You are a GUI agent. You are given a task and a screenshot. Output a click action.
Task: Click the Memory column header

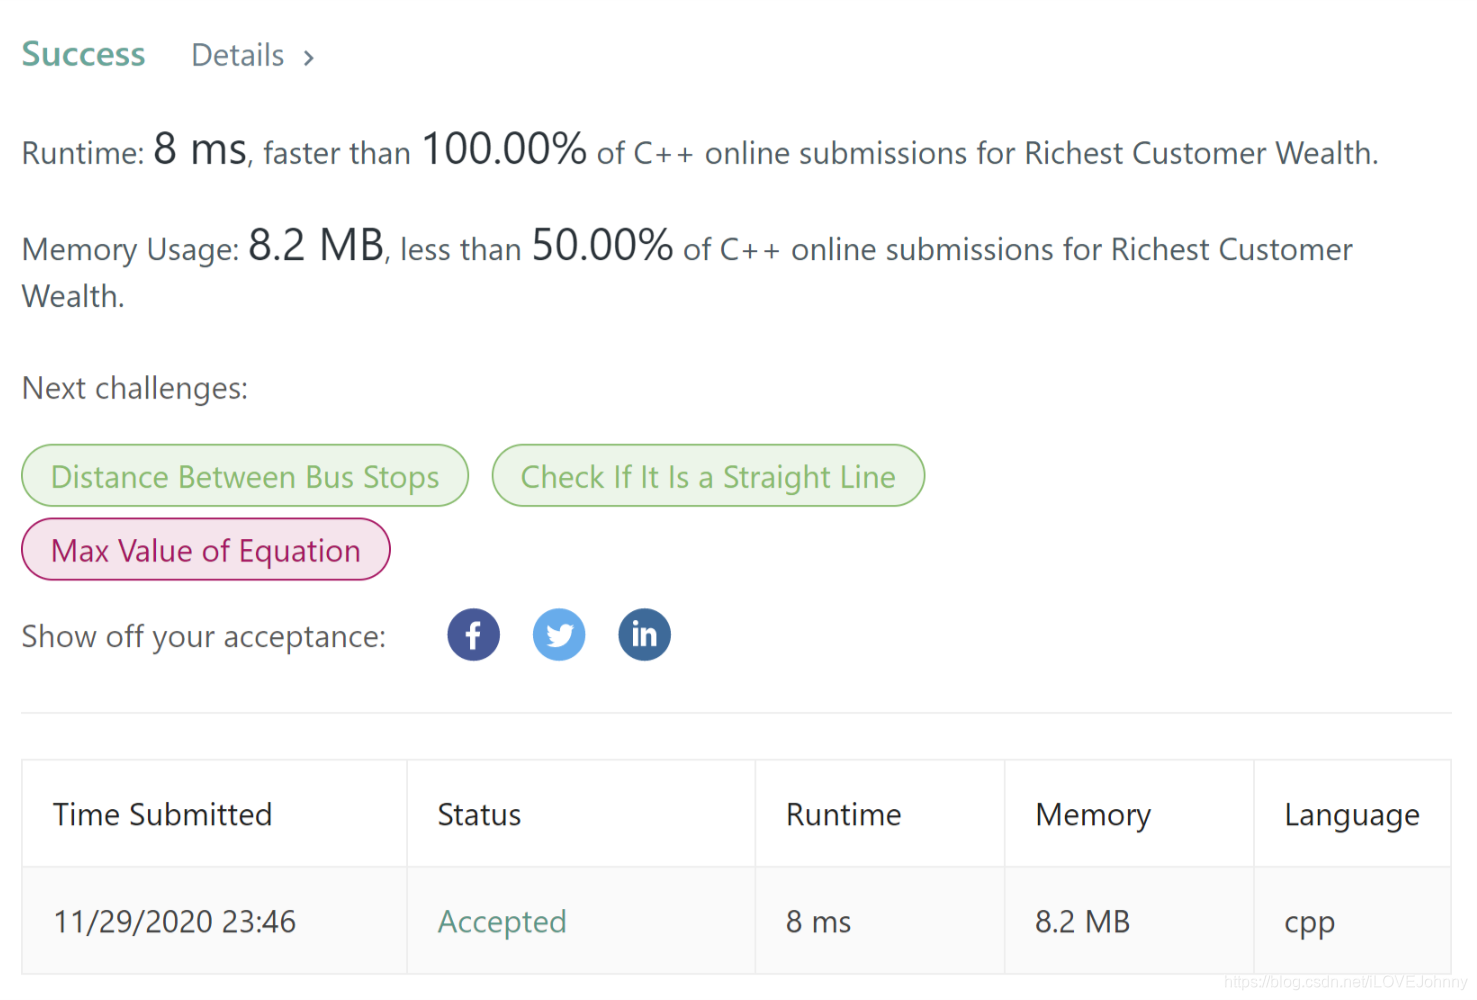click(x=1093, y=814)
